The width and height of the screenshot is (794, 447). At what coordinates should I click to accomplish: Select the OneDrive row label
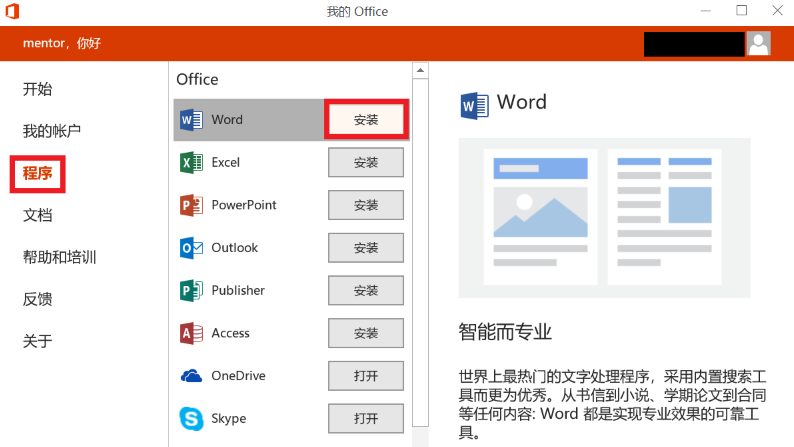239,376
